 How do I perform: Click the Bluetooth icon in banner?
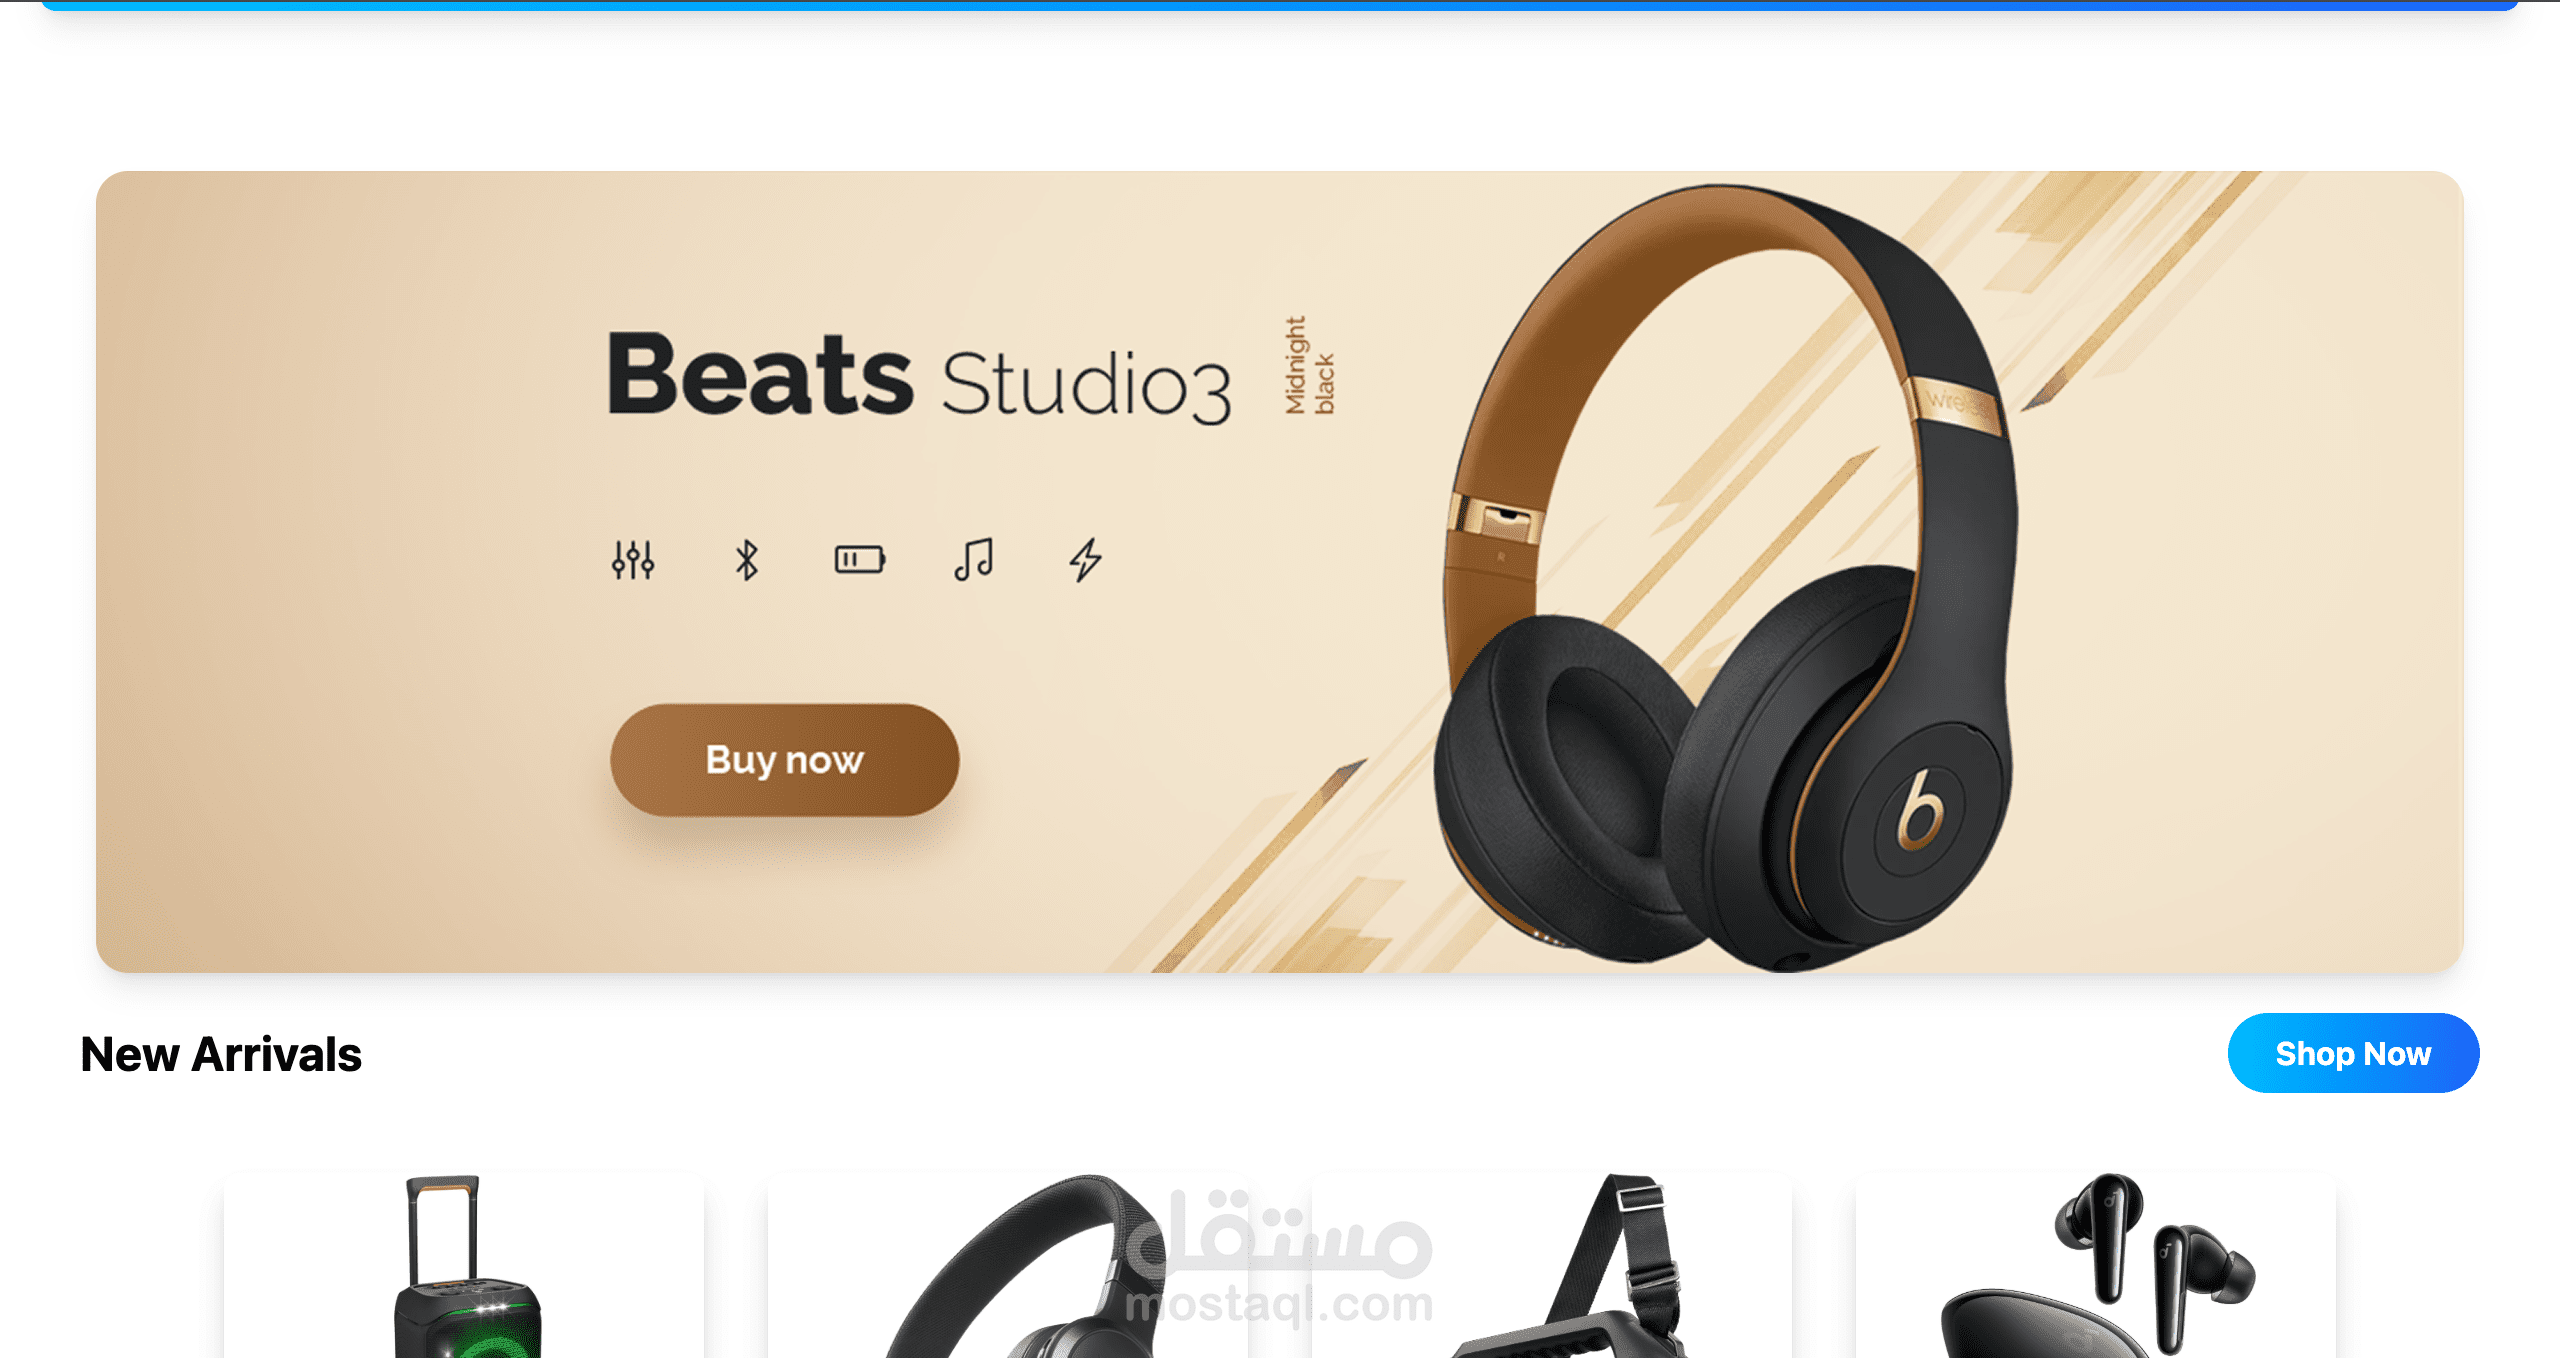pyautogui.click(x=746, y=560)
